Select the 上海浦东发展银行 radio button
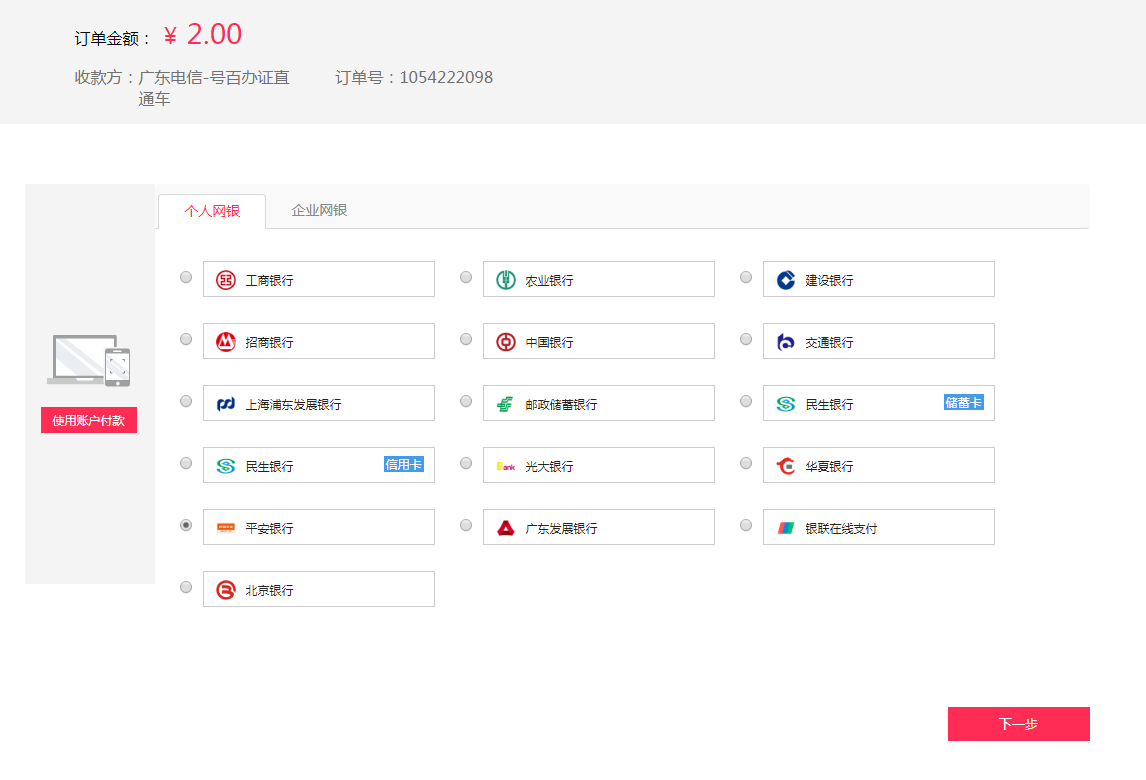 point(186,401)
